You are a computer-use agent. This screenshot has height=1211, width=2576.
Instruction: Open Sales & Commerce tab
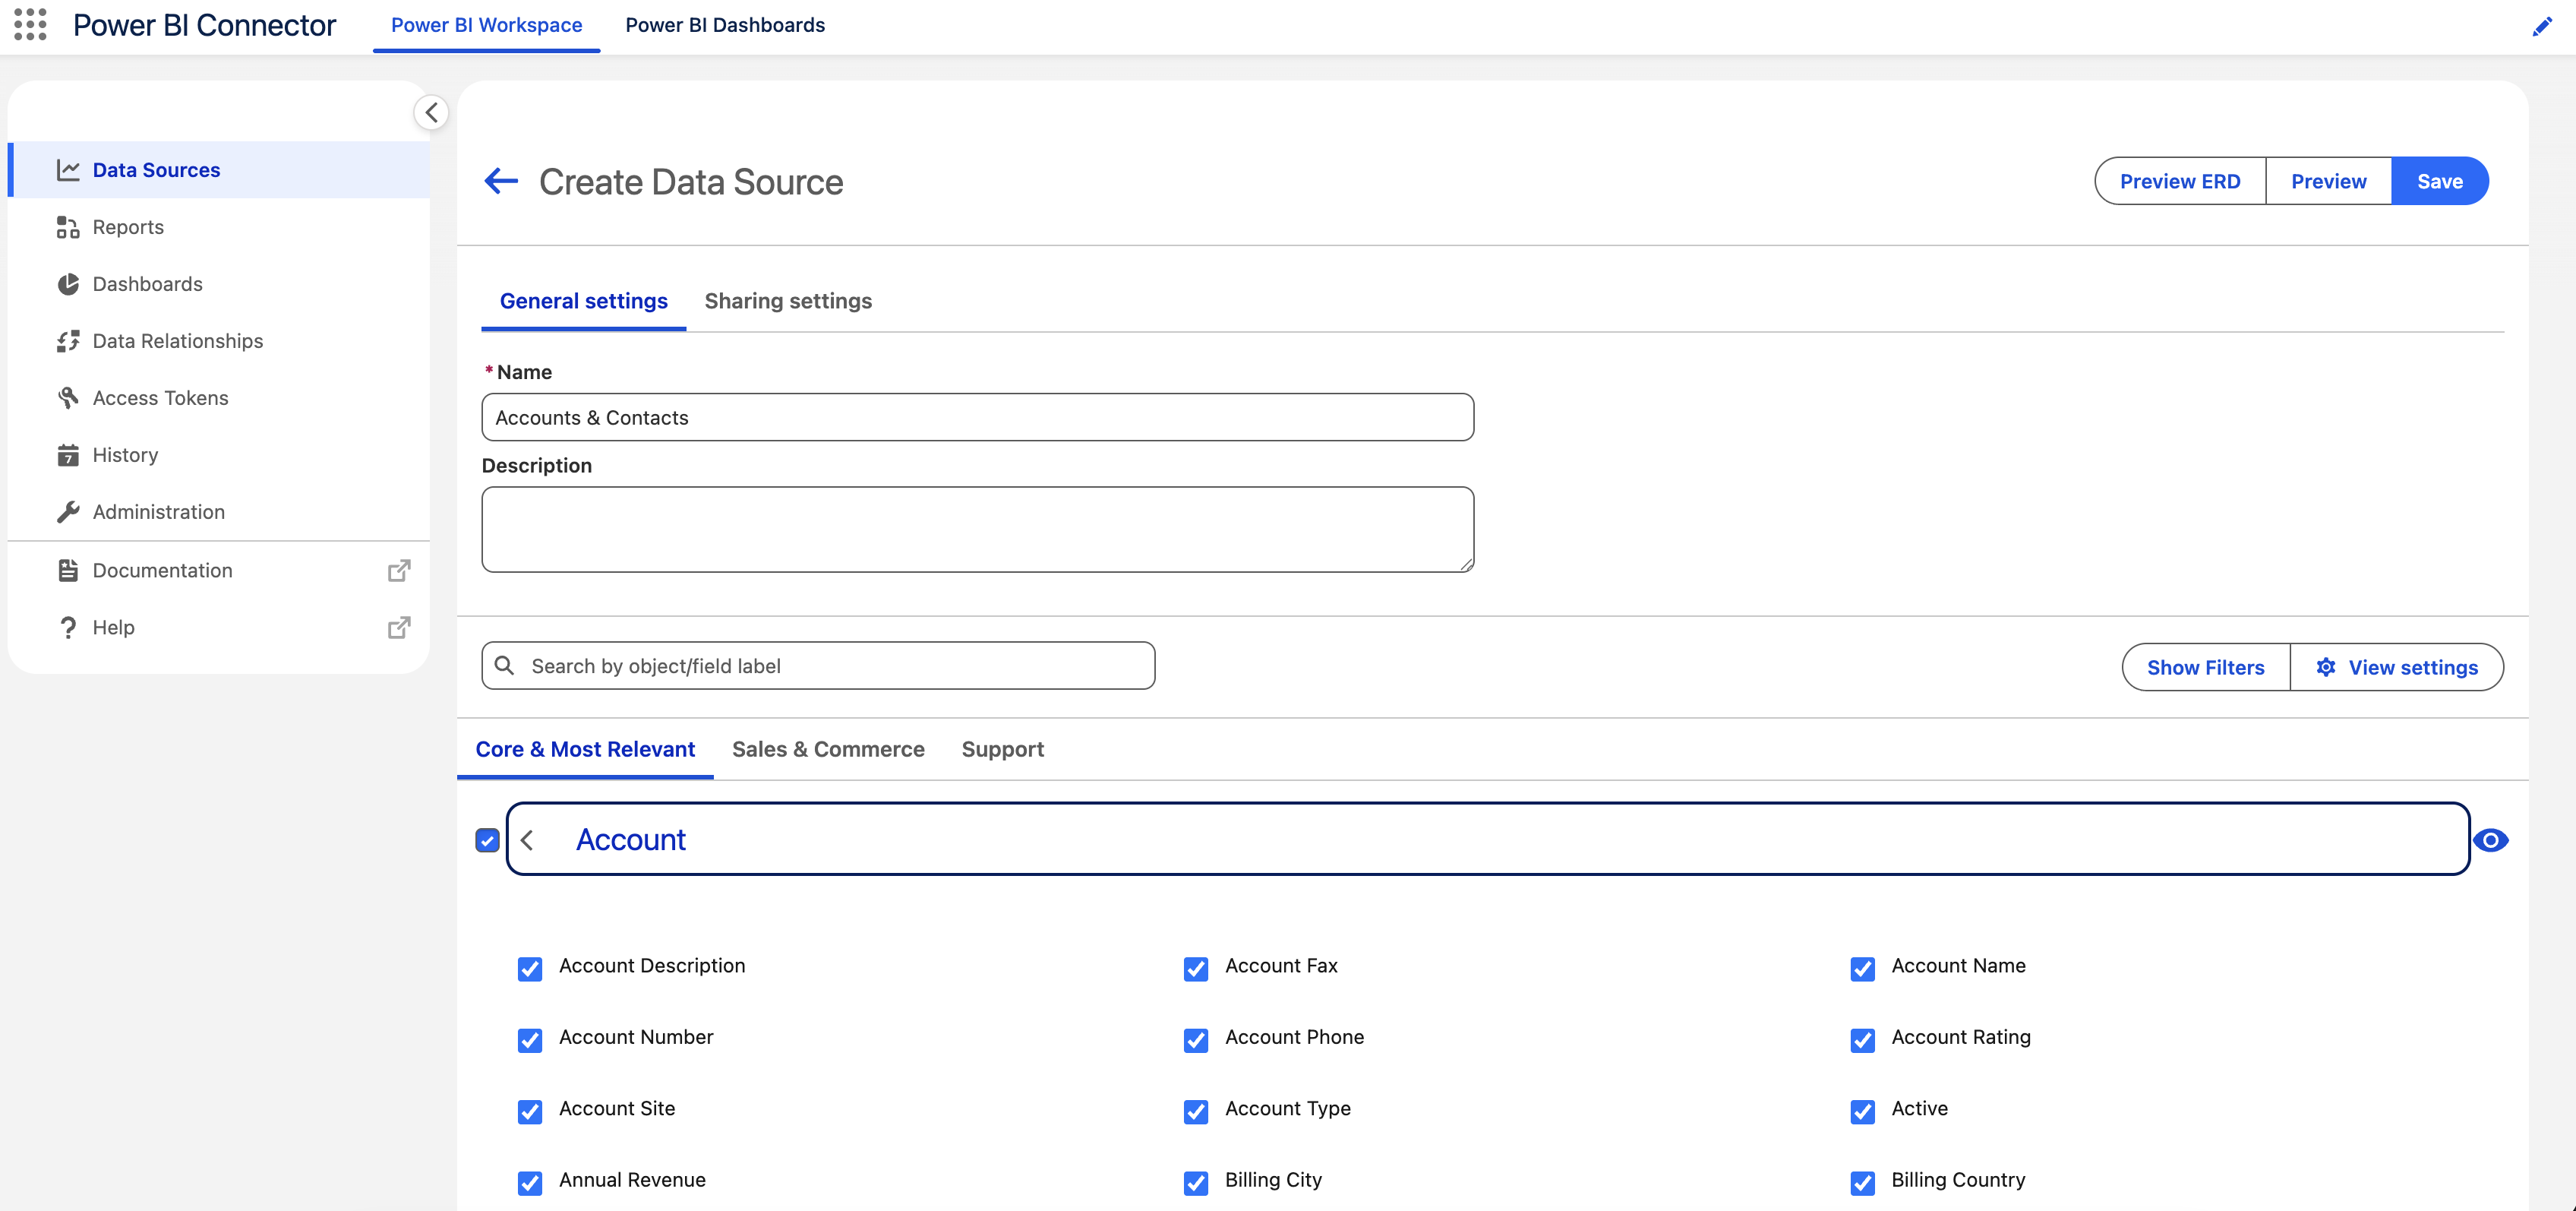click(x=828, y=749)
